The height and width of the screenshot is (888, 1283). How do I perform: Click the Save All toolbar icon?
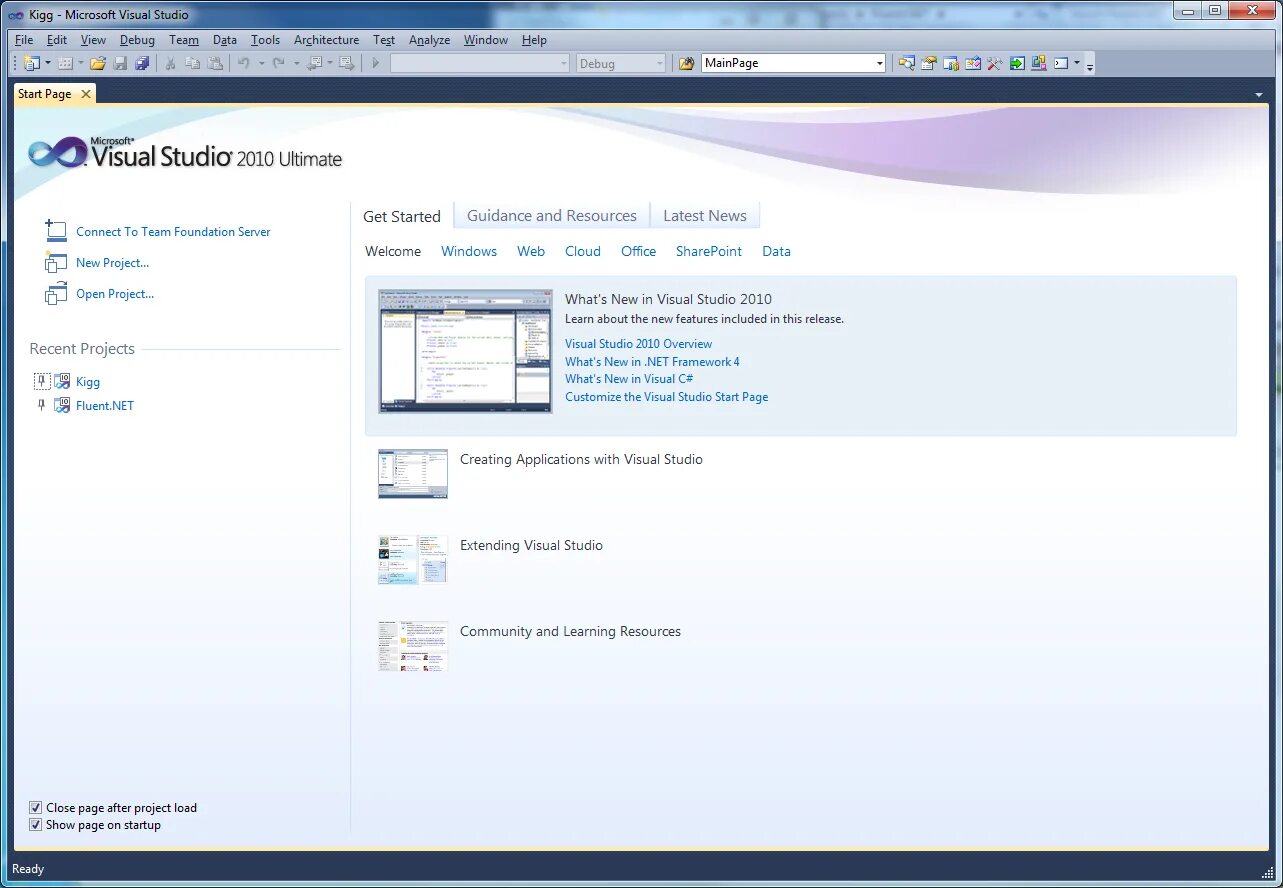142,63
